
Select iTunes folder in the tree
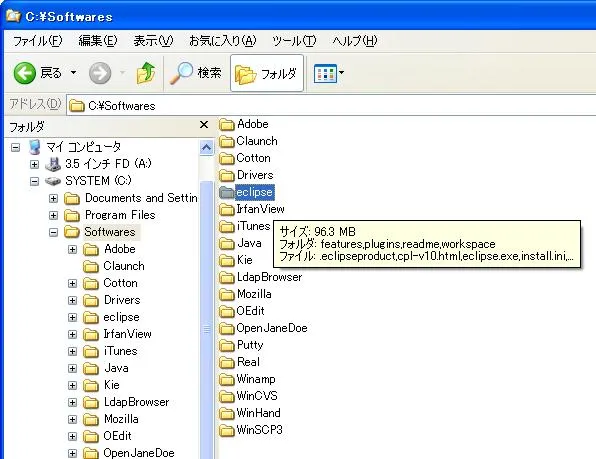(120, 351)
